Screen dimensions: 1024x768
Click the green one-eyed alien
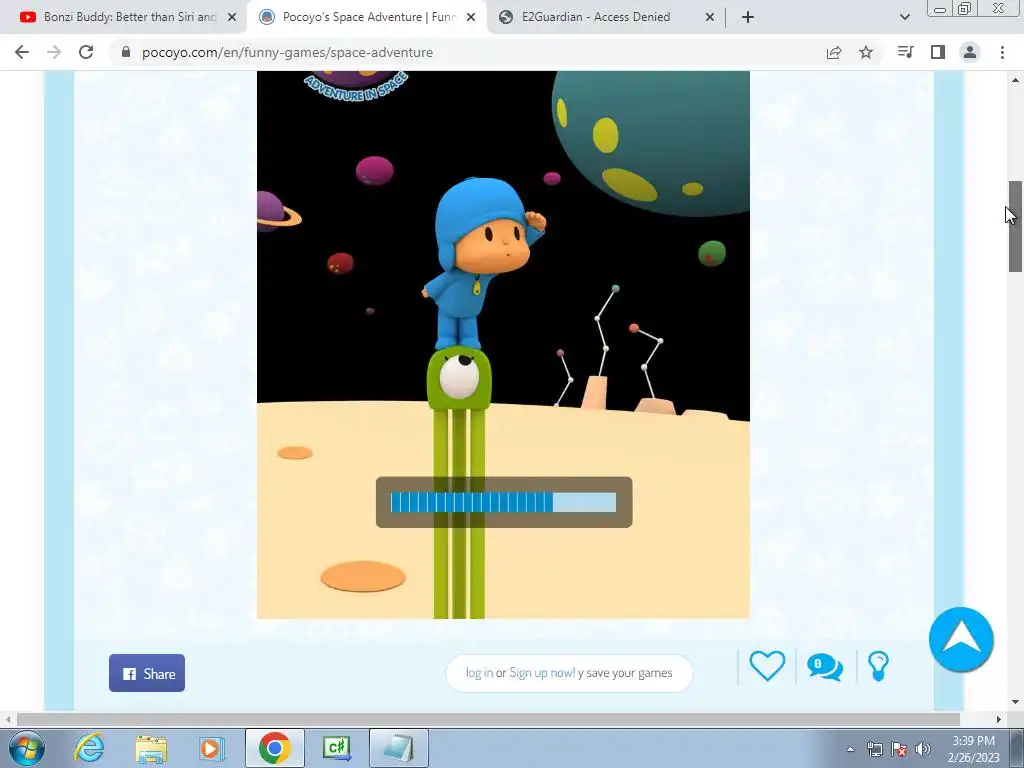pyautogui.click(x=459, y=483)
